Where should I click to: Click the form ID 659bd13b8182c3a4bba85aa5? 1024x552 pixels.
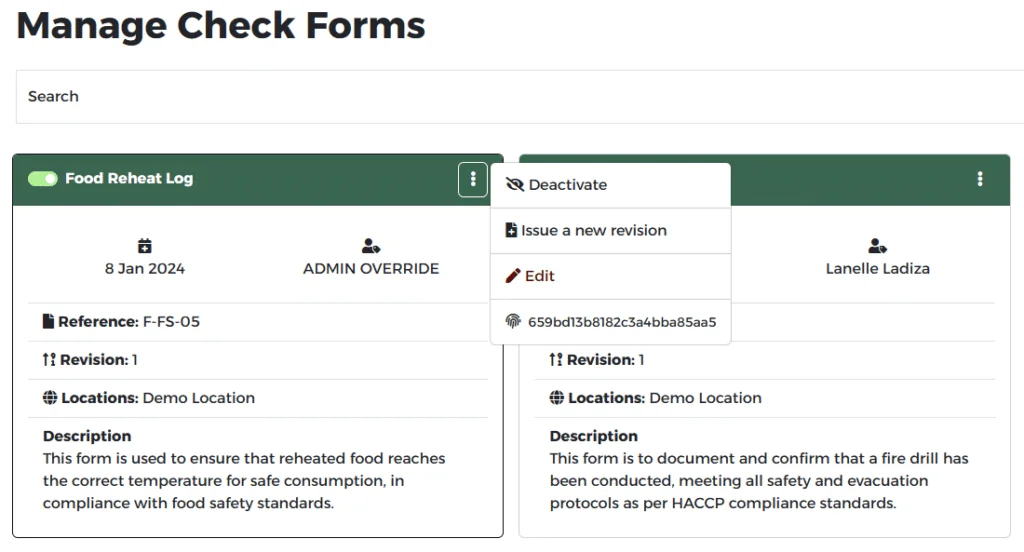[621, 322]
